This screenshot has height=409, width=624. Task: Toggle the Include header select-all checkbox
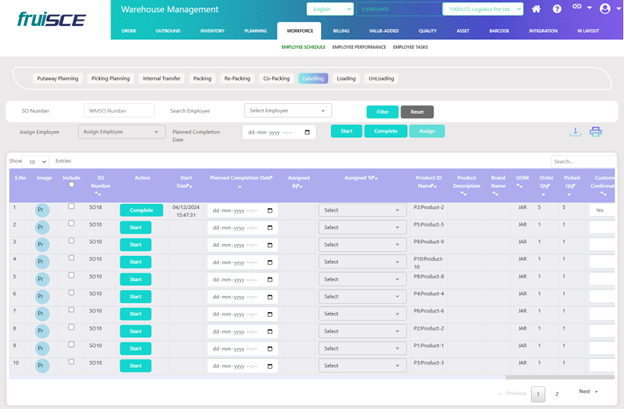[71, 184]
